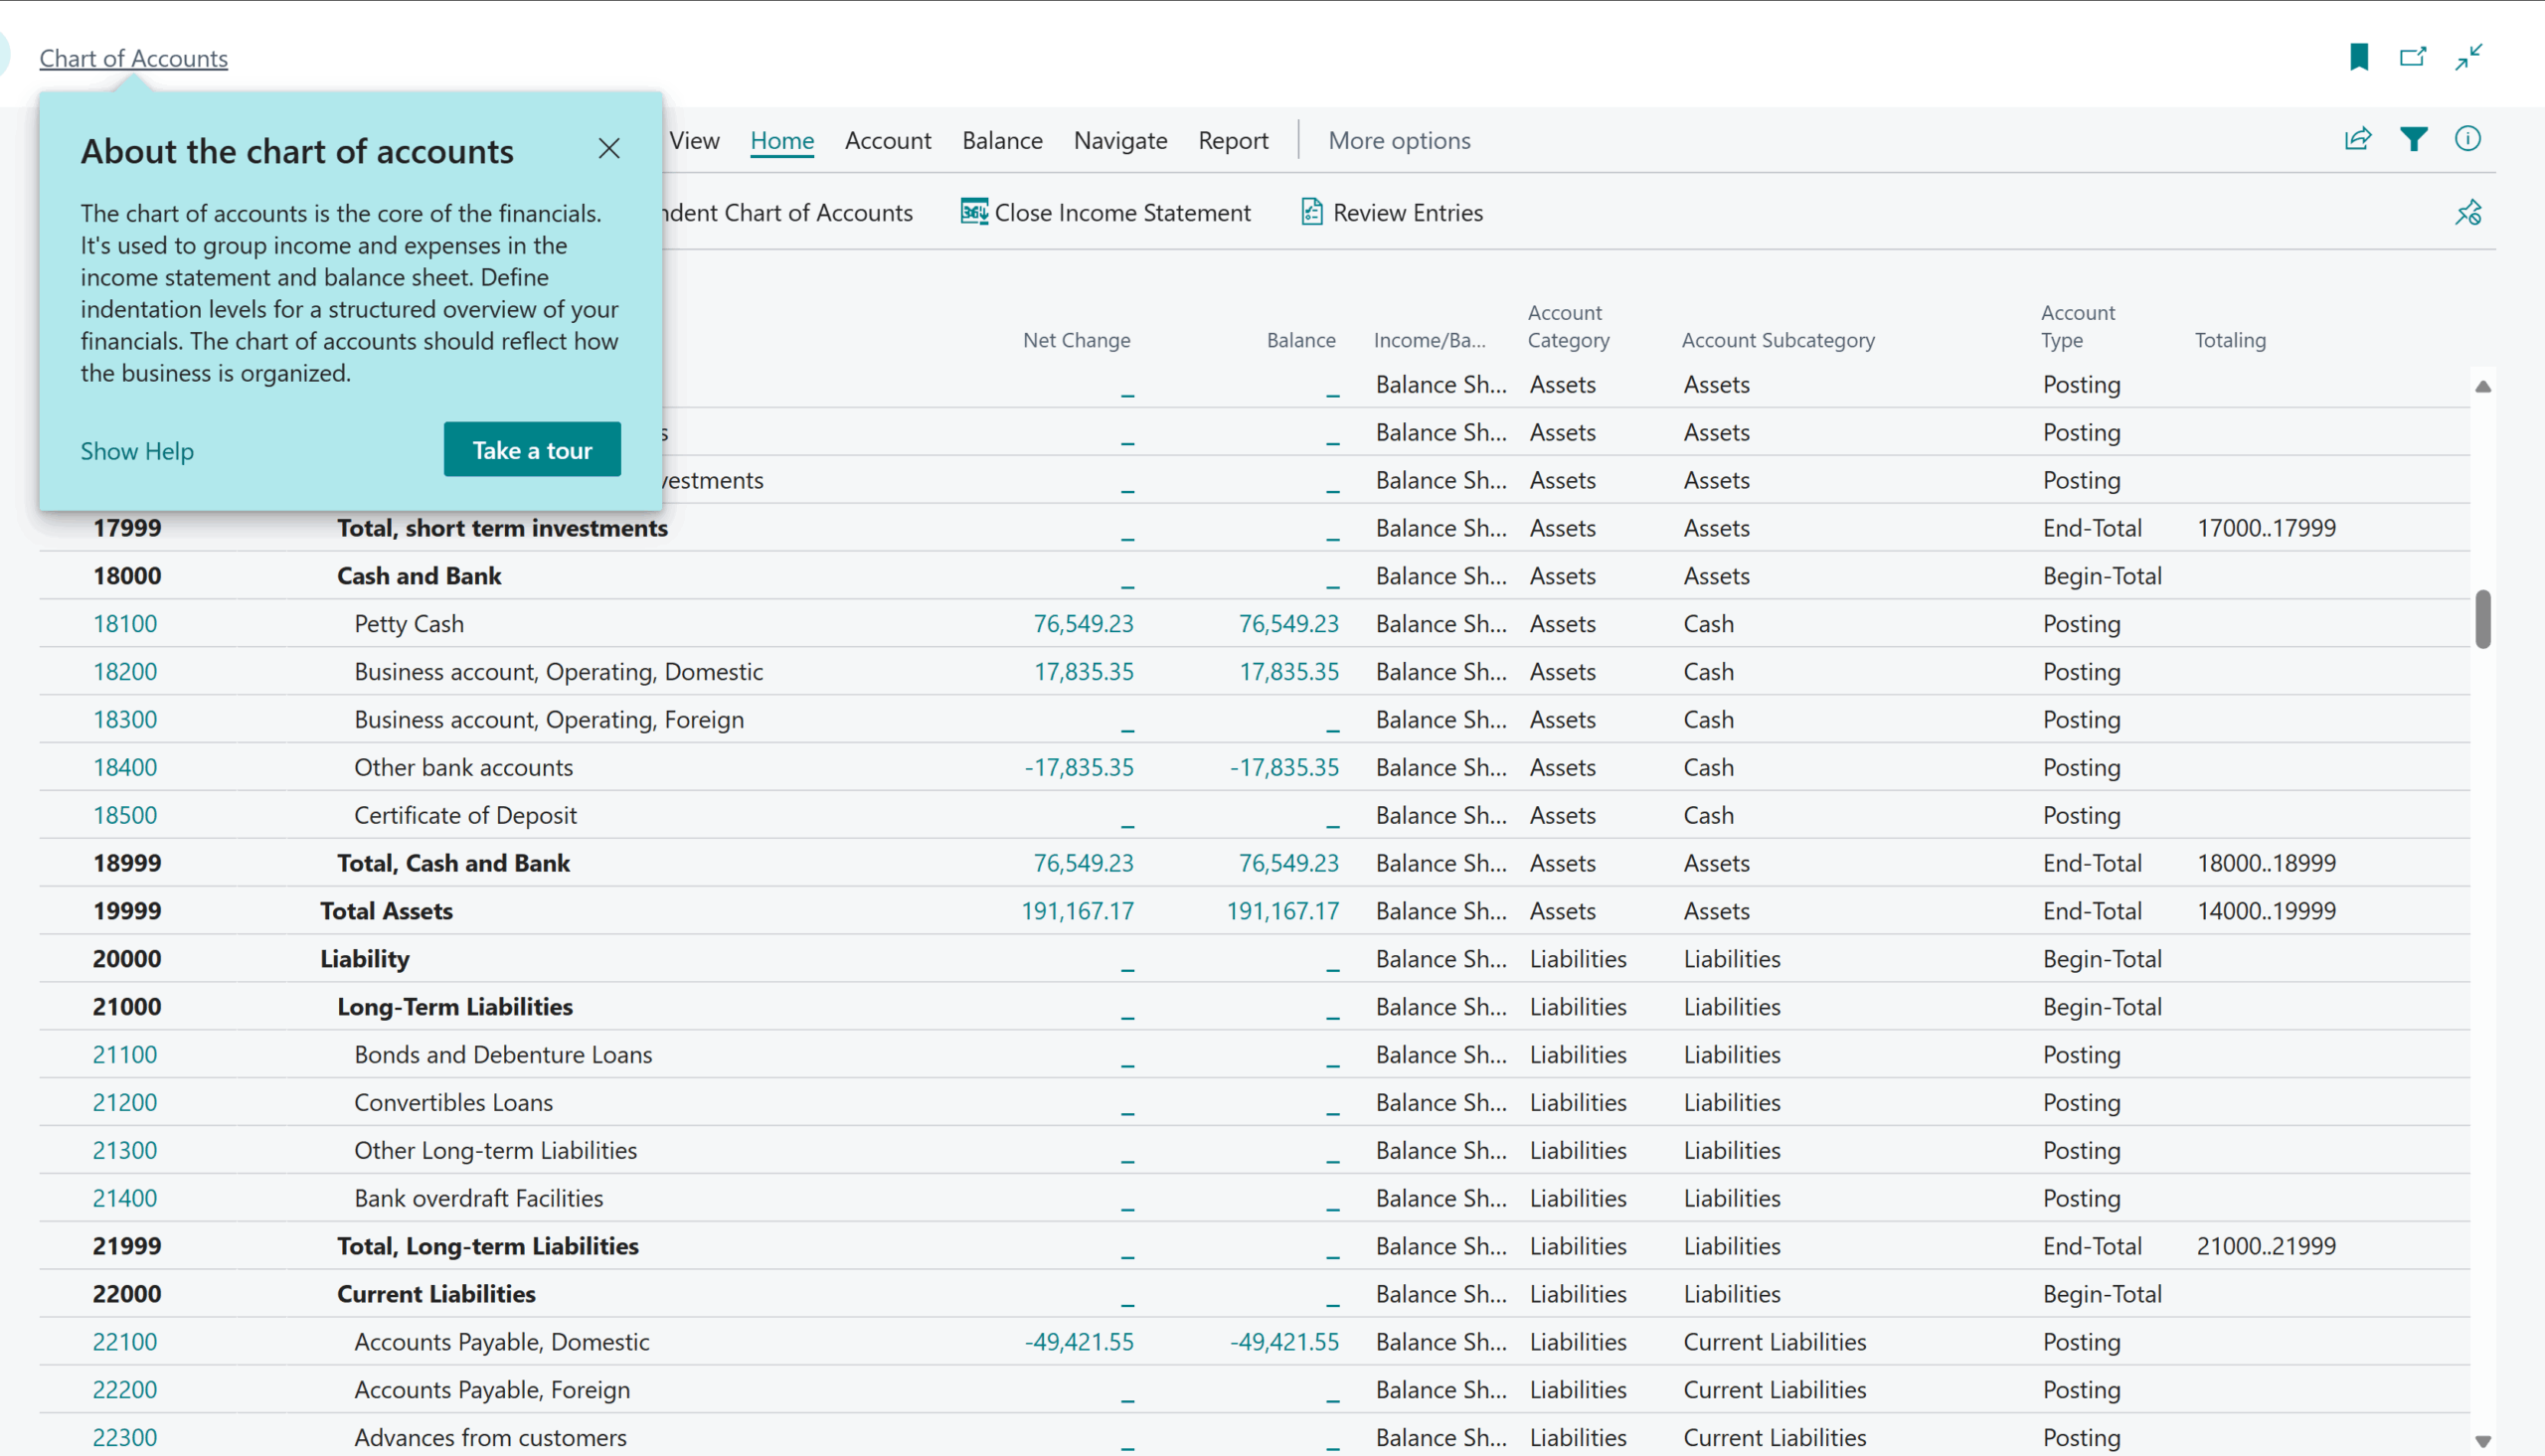2545x1456 pixels.
Task: Open account number 21200
Action: 125,1102
